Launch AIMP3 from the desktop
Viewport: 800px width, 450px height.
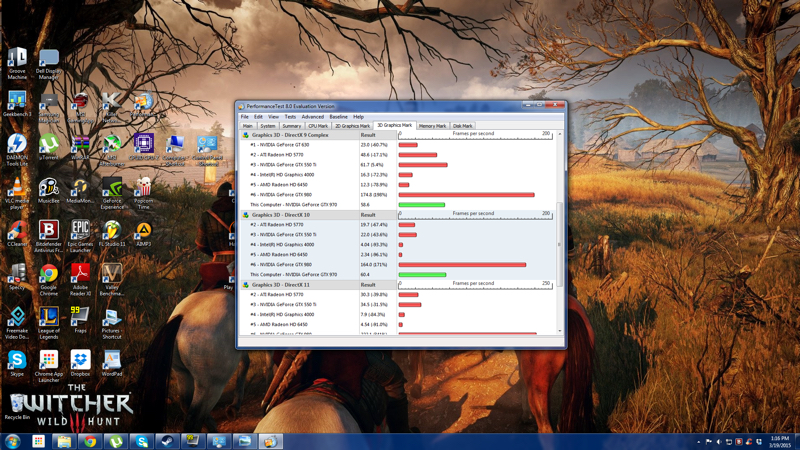(144, 234)
